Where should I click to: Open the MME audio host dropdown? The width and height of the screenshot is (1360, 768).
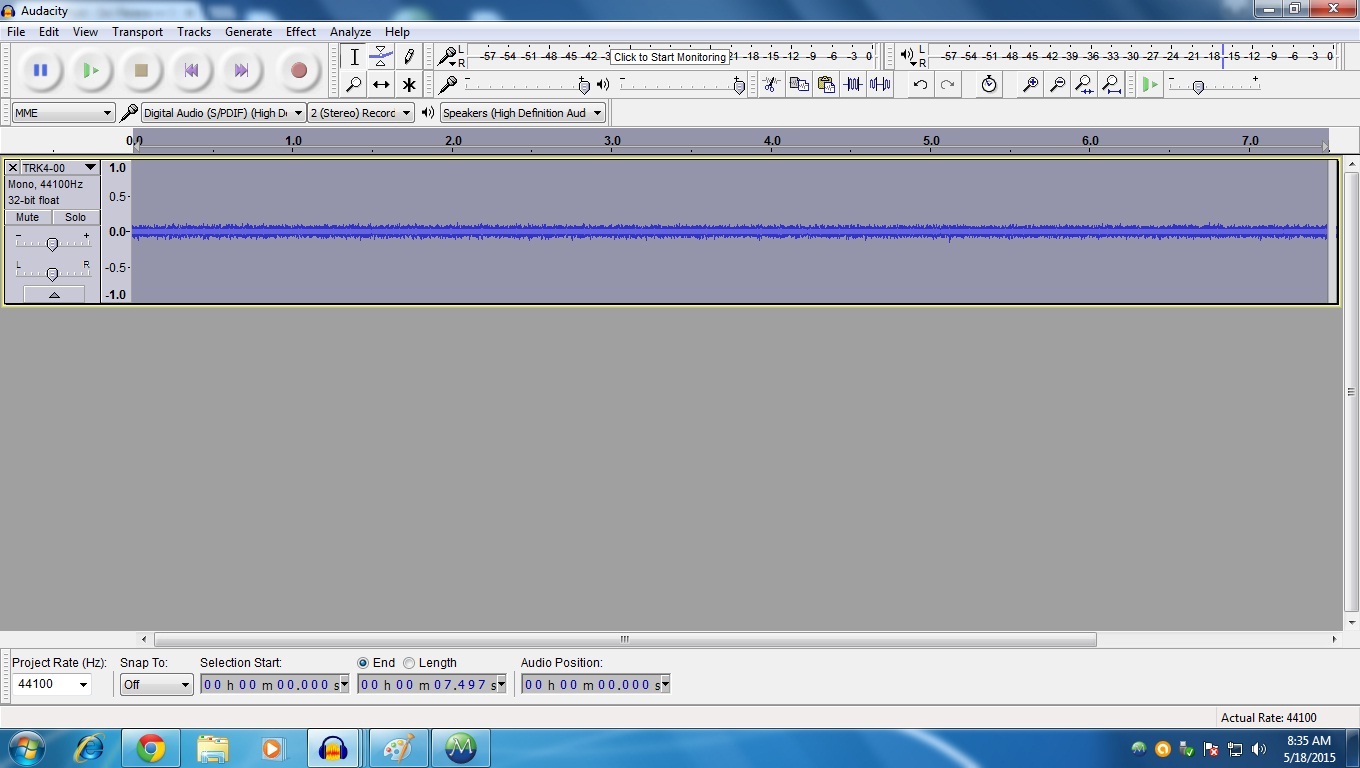(x=63, y=113)
